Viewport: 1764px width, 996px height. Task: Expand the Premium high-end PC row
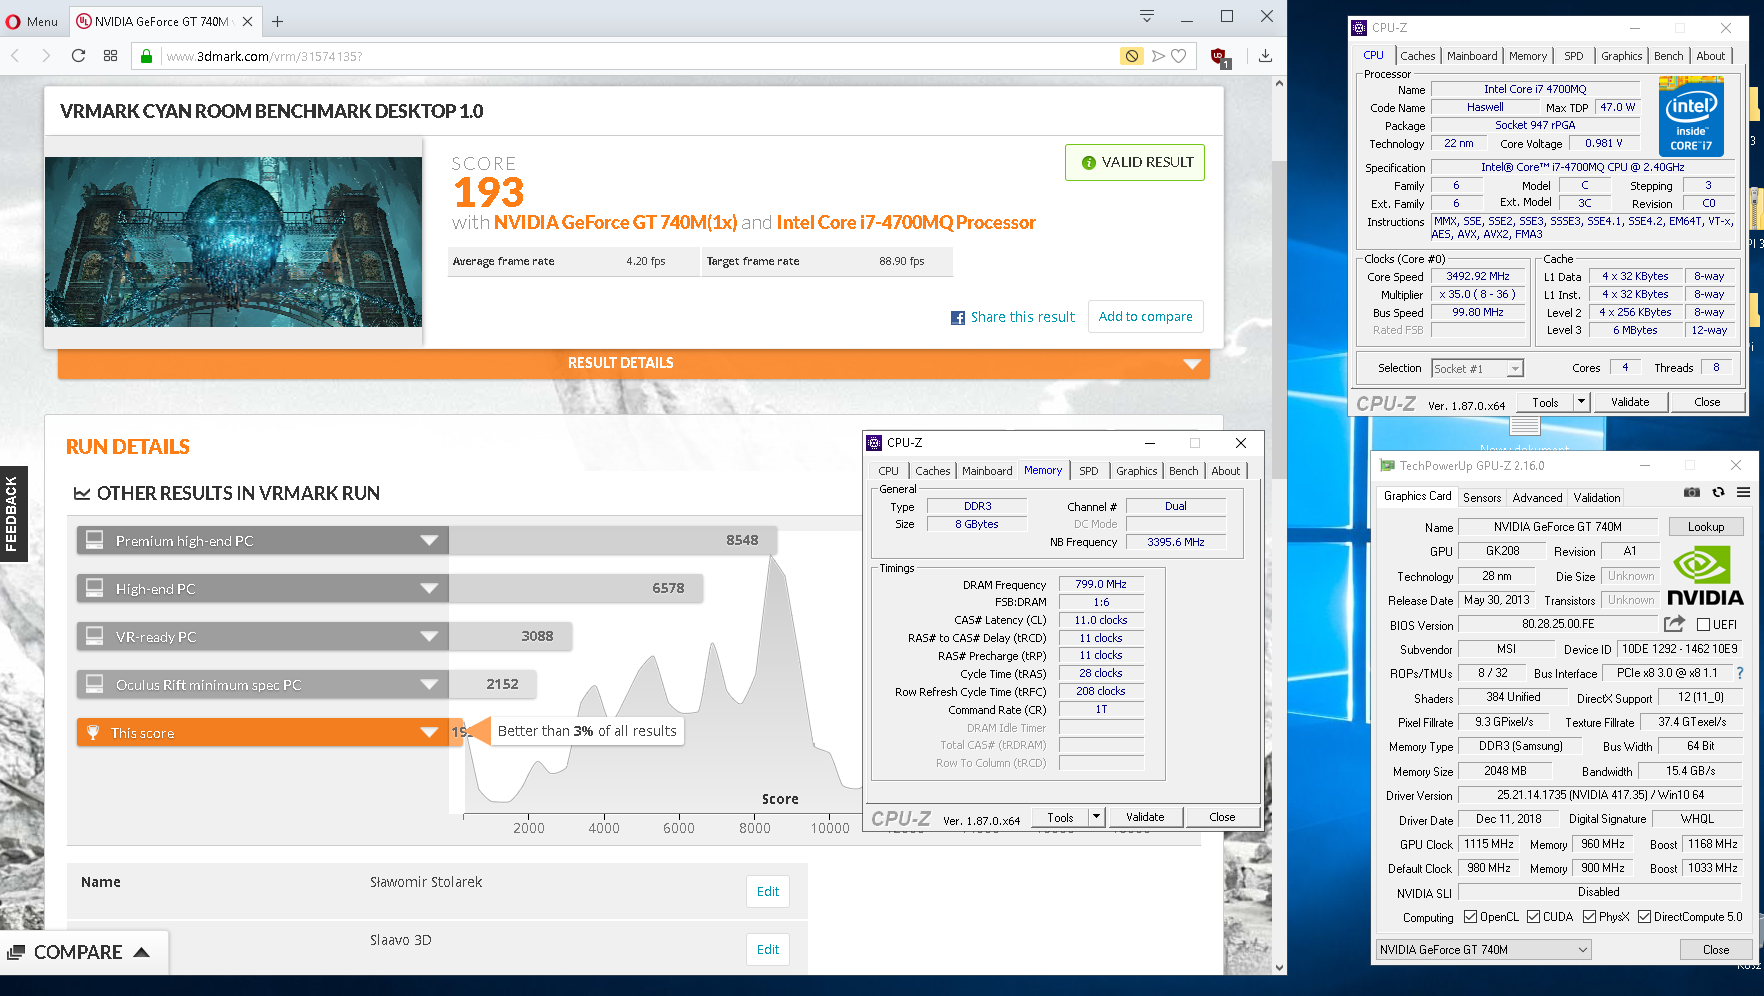click(x=262, y=540)
